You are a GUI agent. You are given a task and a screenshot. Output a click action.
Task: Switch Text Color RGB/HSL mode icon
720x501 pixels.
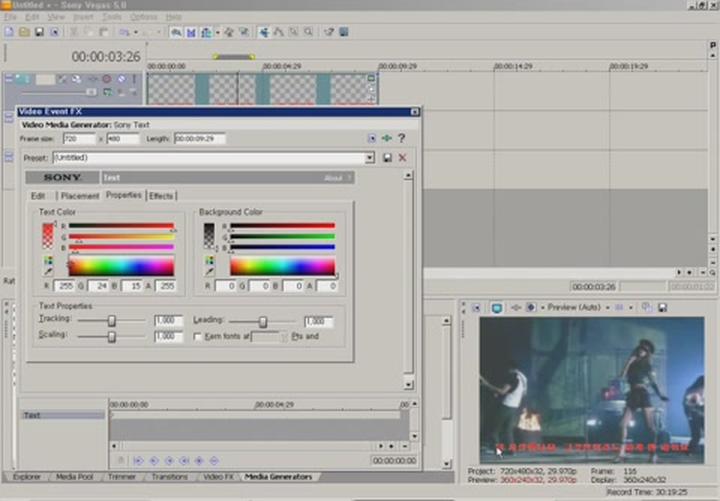click(48, 260)
